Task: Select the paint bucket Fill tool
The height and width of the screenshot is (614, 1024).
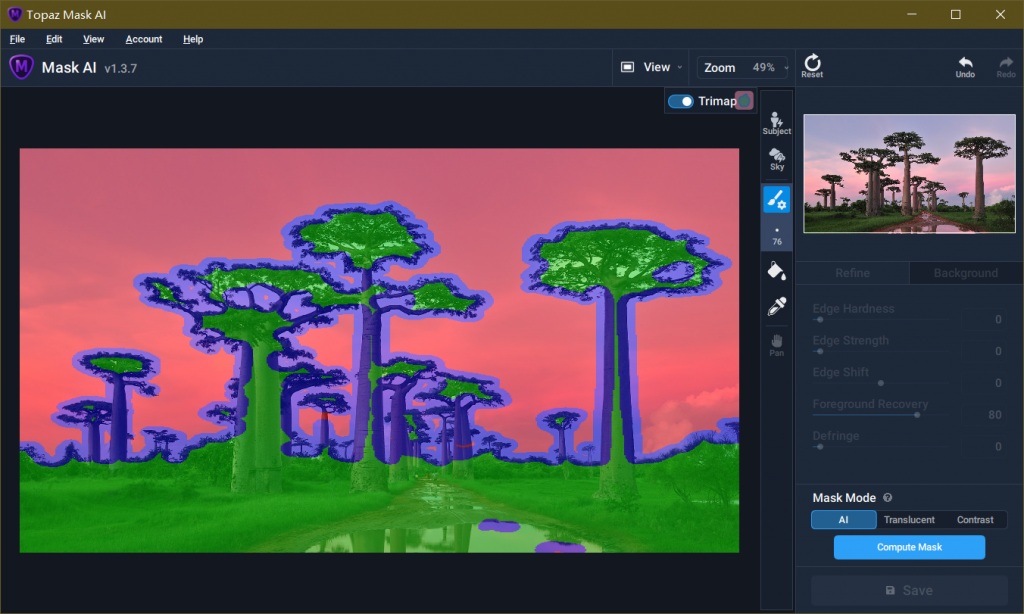Action: point(776,270)
